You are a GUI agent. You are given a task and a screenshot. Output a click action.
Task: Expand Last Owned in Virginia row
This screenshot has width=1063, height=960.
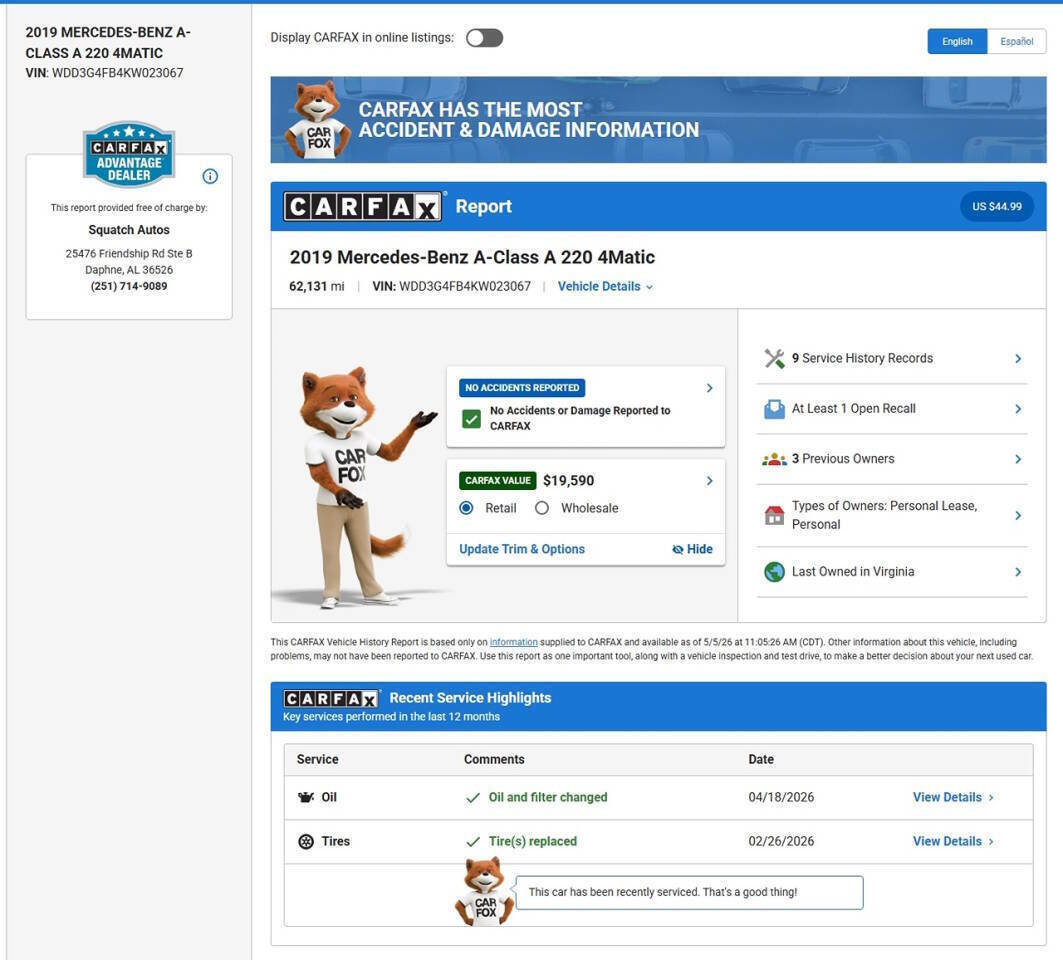point(891,572)
